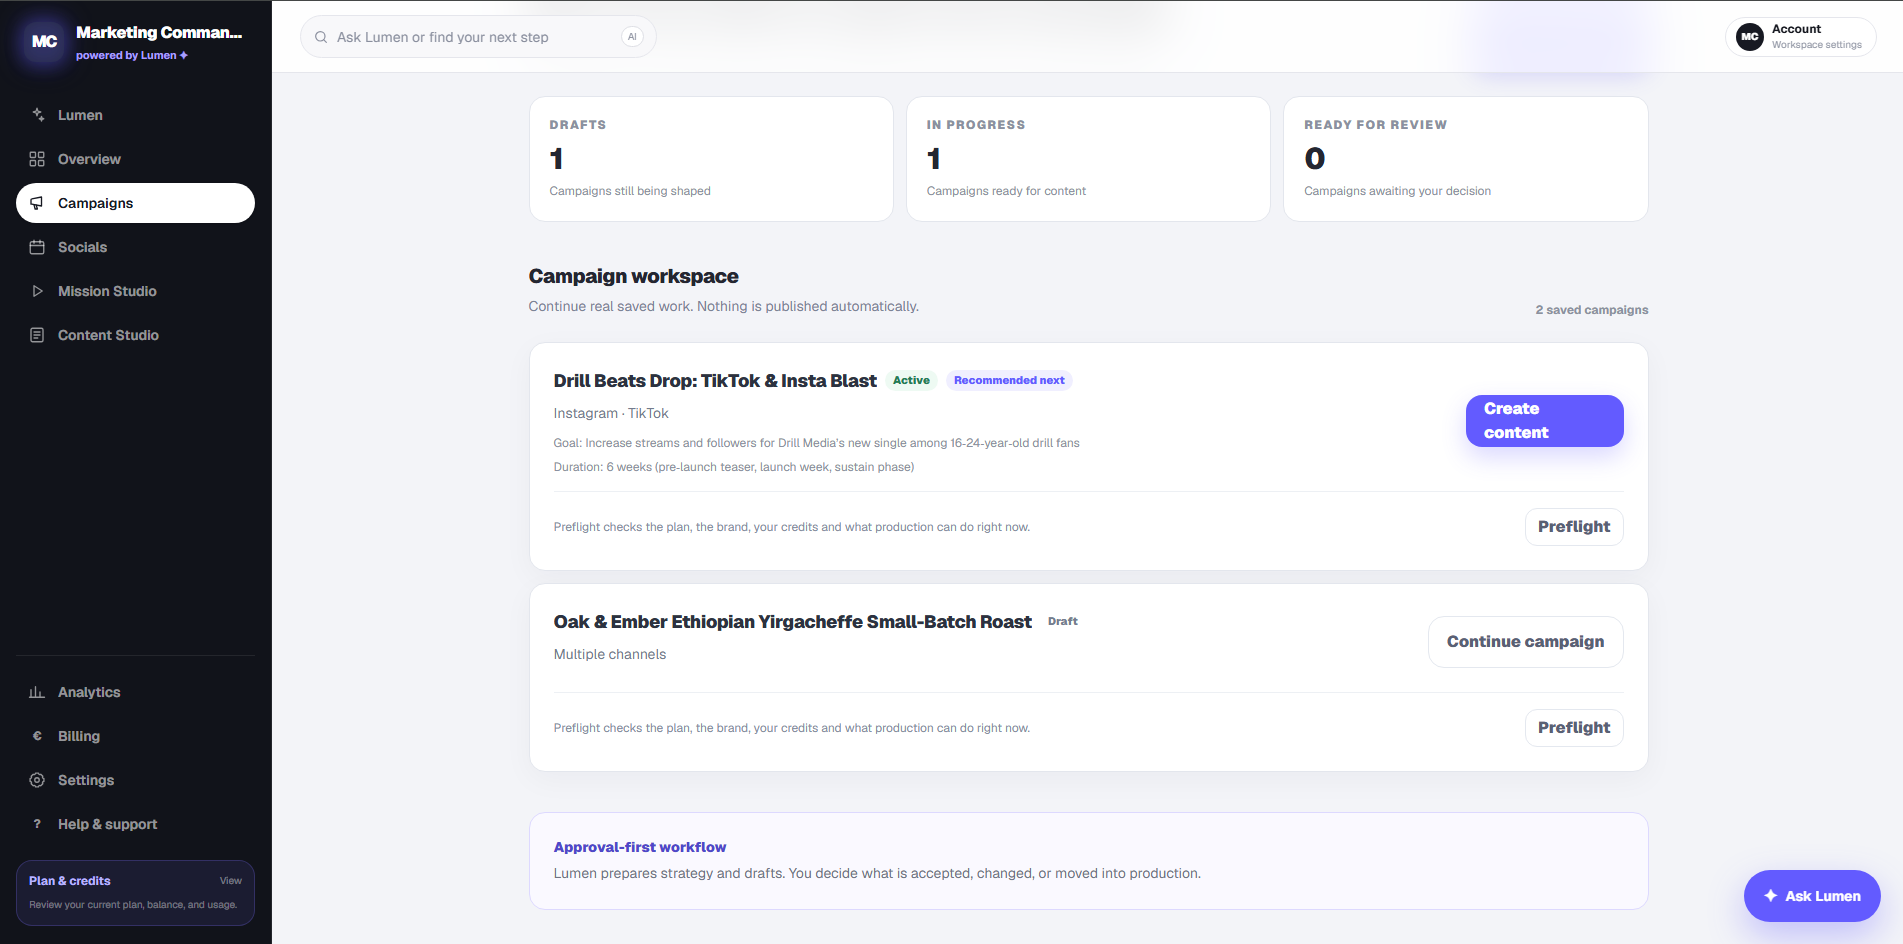The image size is (1903, 944).
Task: Click the campaign Goal description line
Action: point(817,443)
